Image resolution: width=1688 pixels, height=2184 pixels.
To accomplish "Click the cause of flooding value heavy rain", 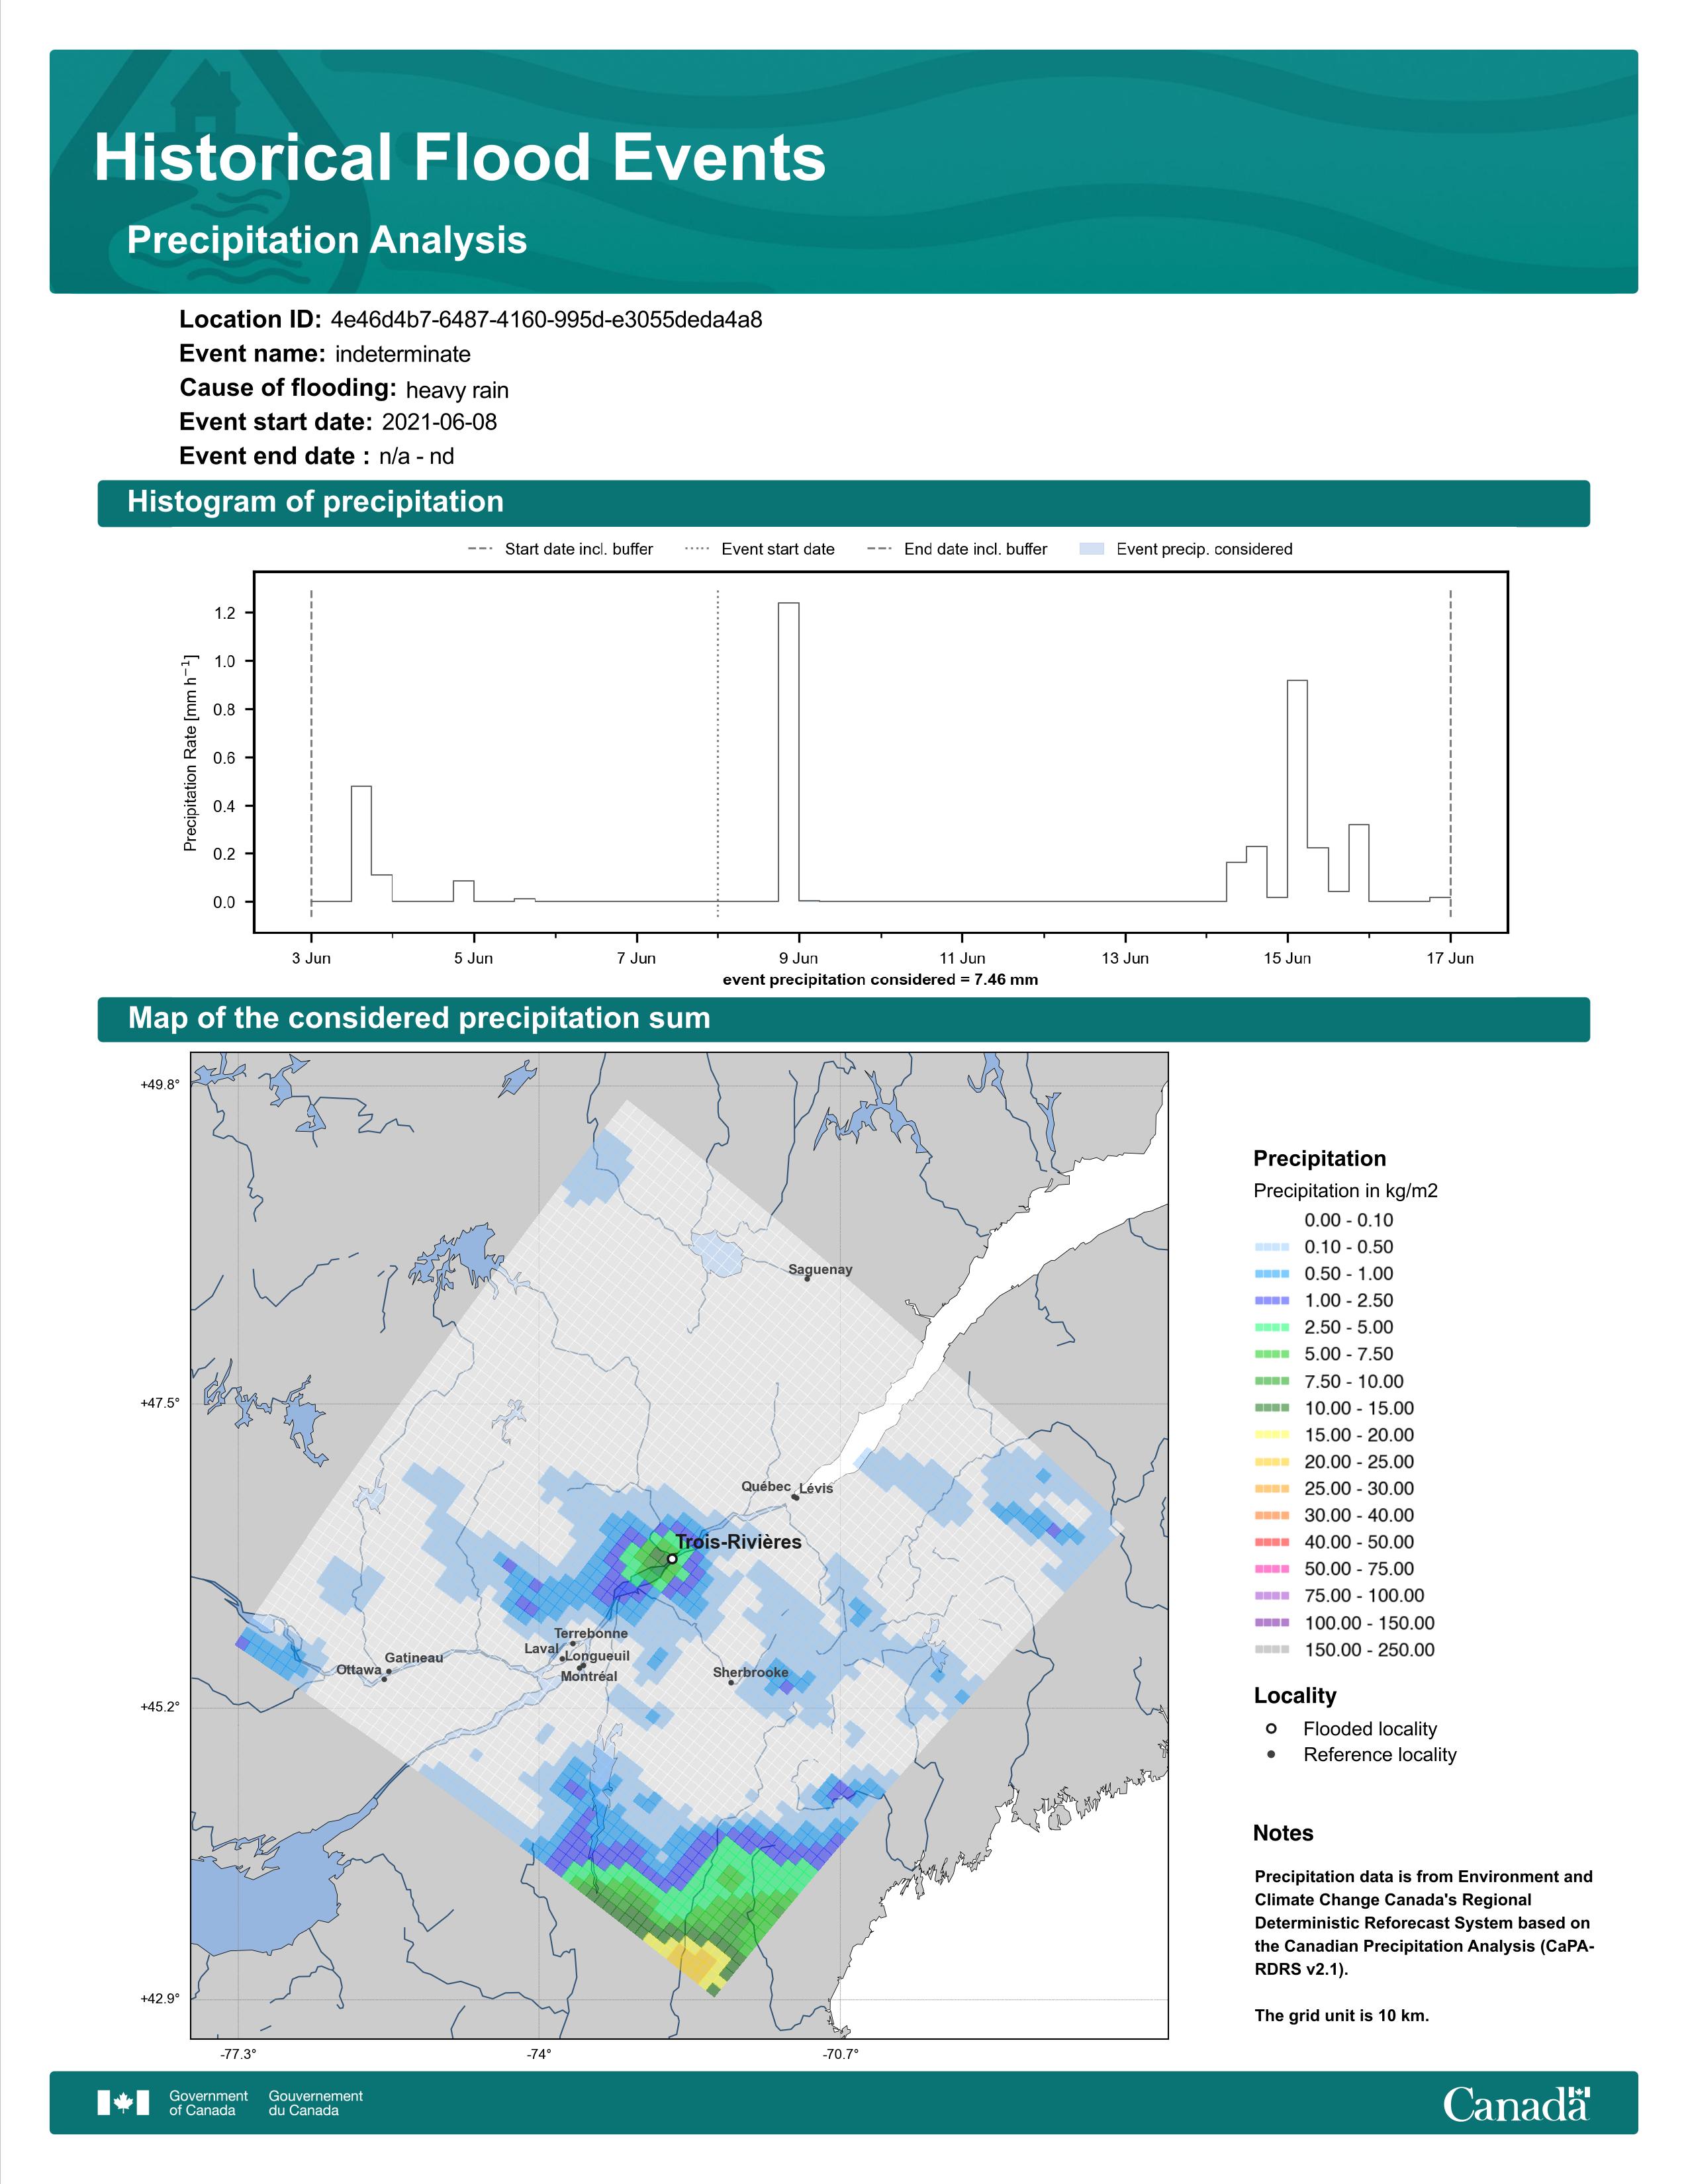I will coord(457,390).
